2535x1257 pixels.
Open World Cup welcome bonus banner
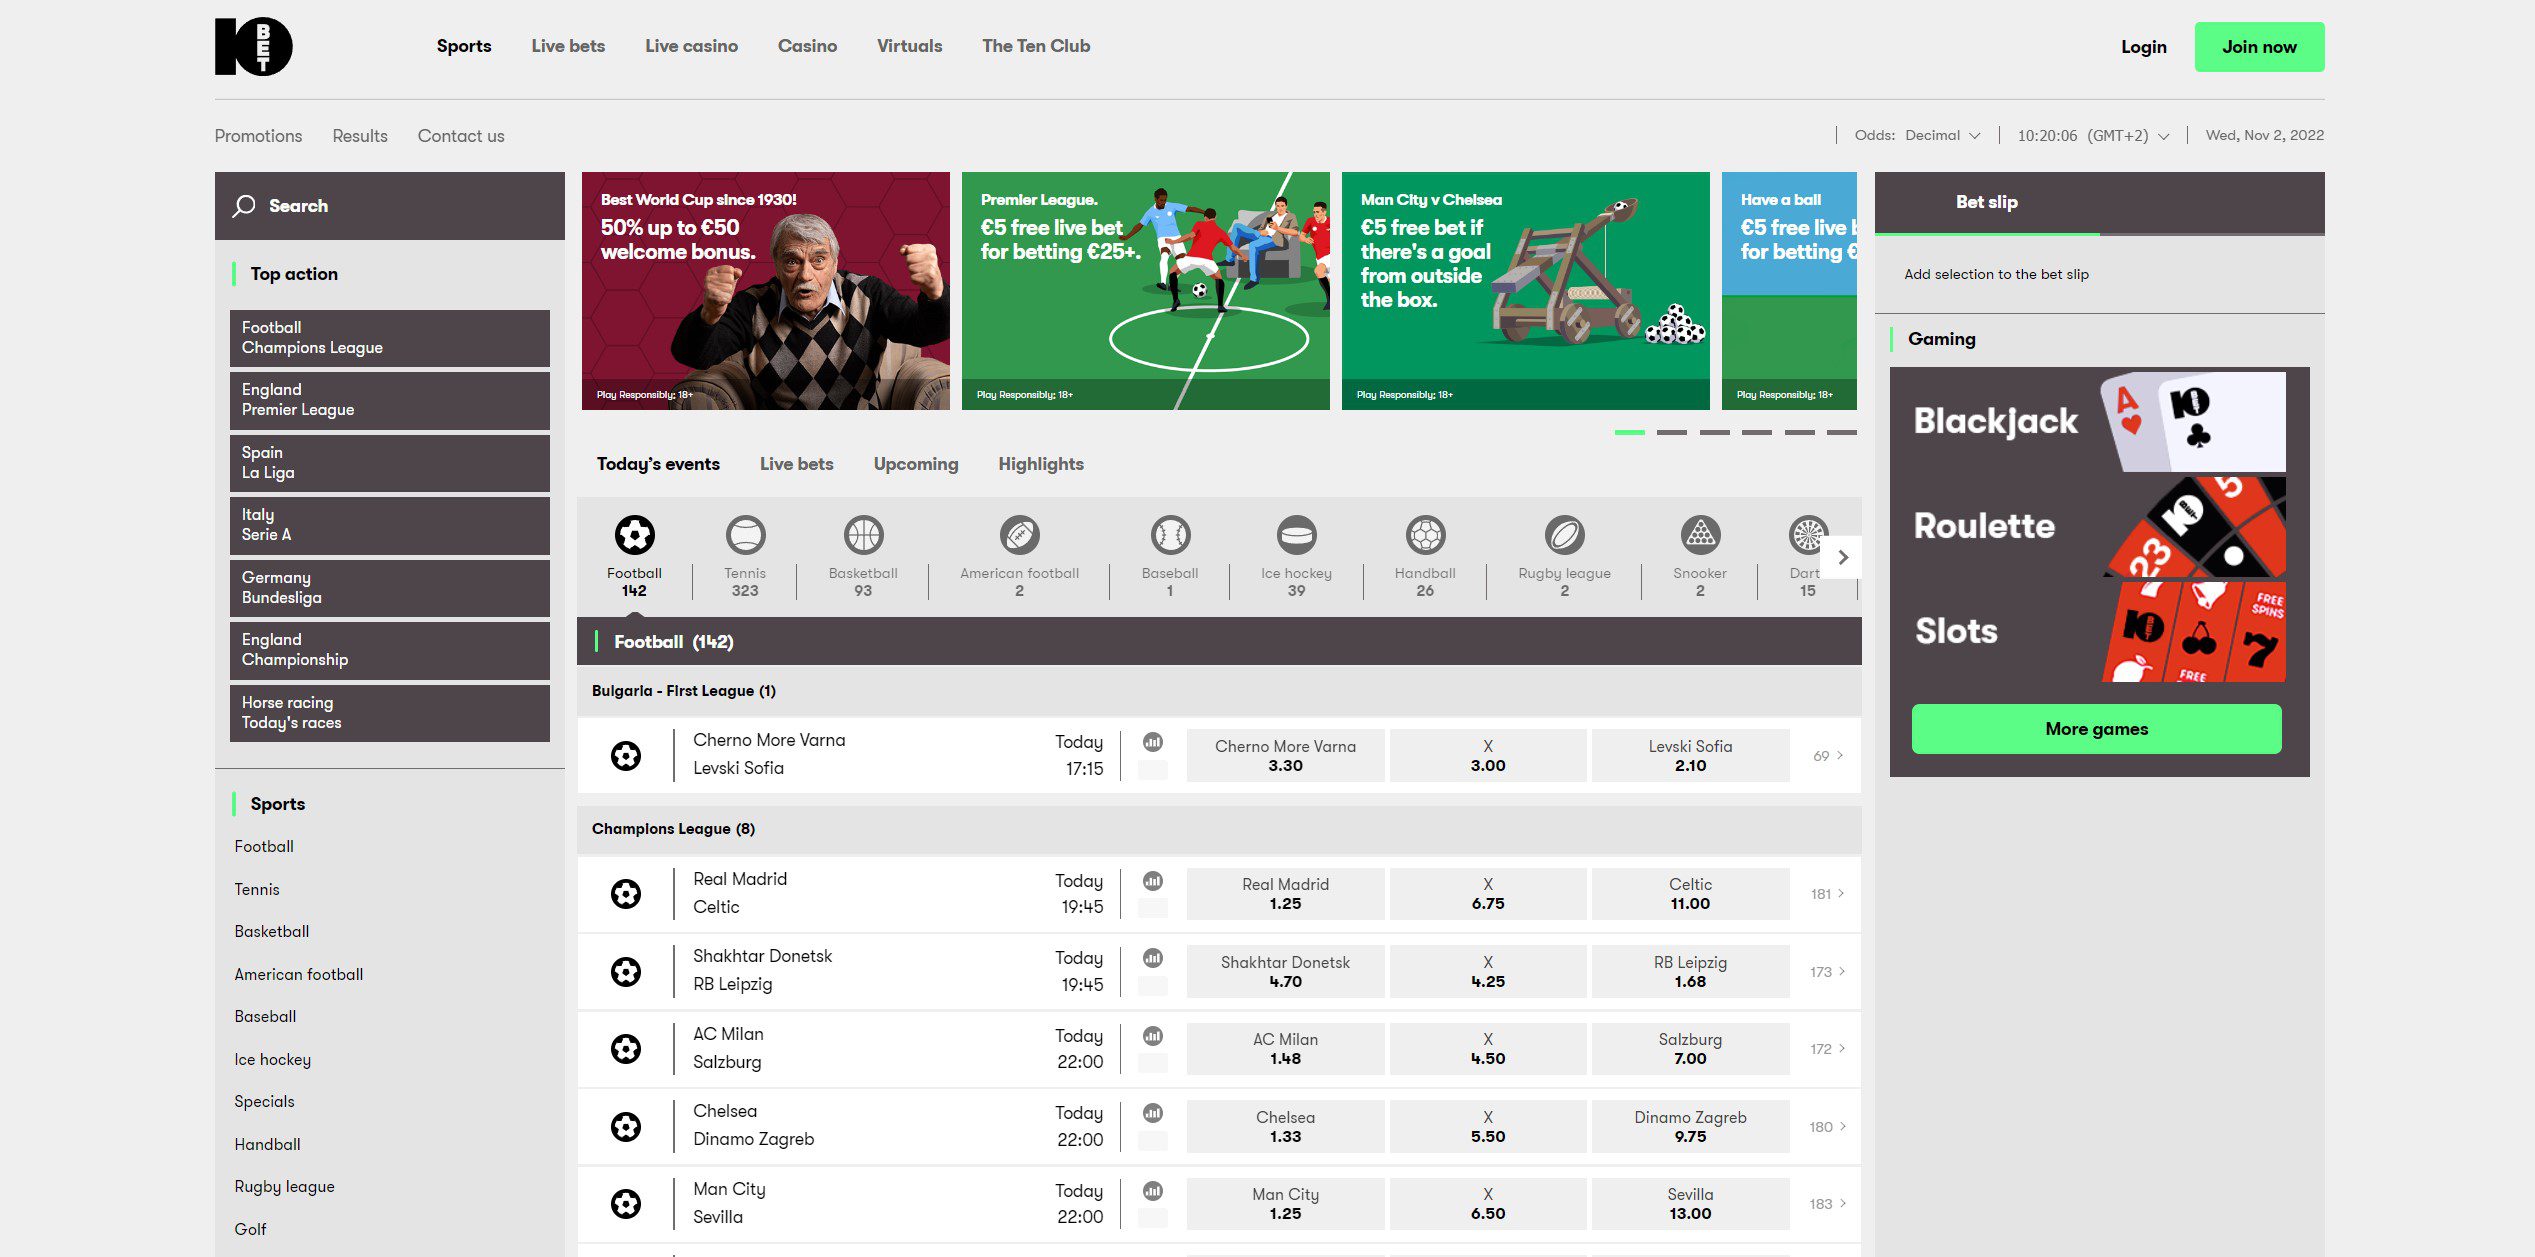point(765,291)
